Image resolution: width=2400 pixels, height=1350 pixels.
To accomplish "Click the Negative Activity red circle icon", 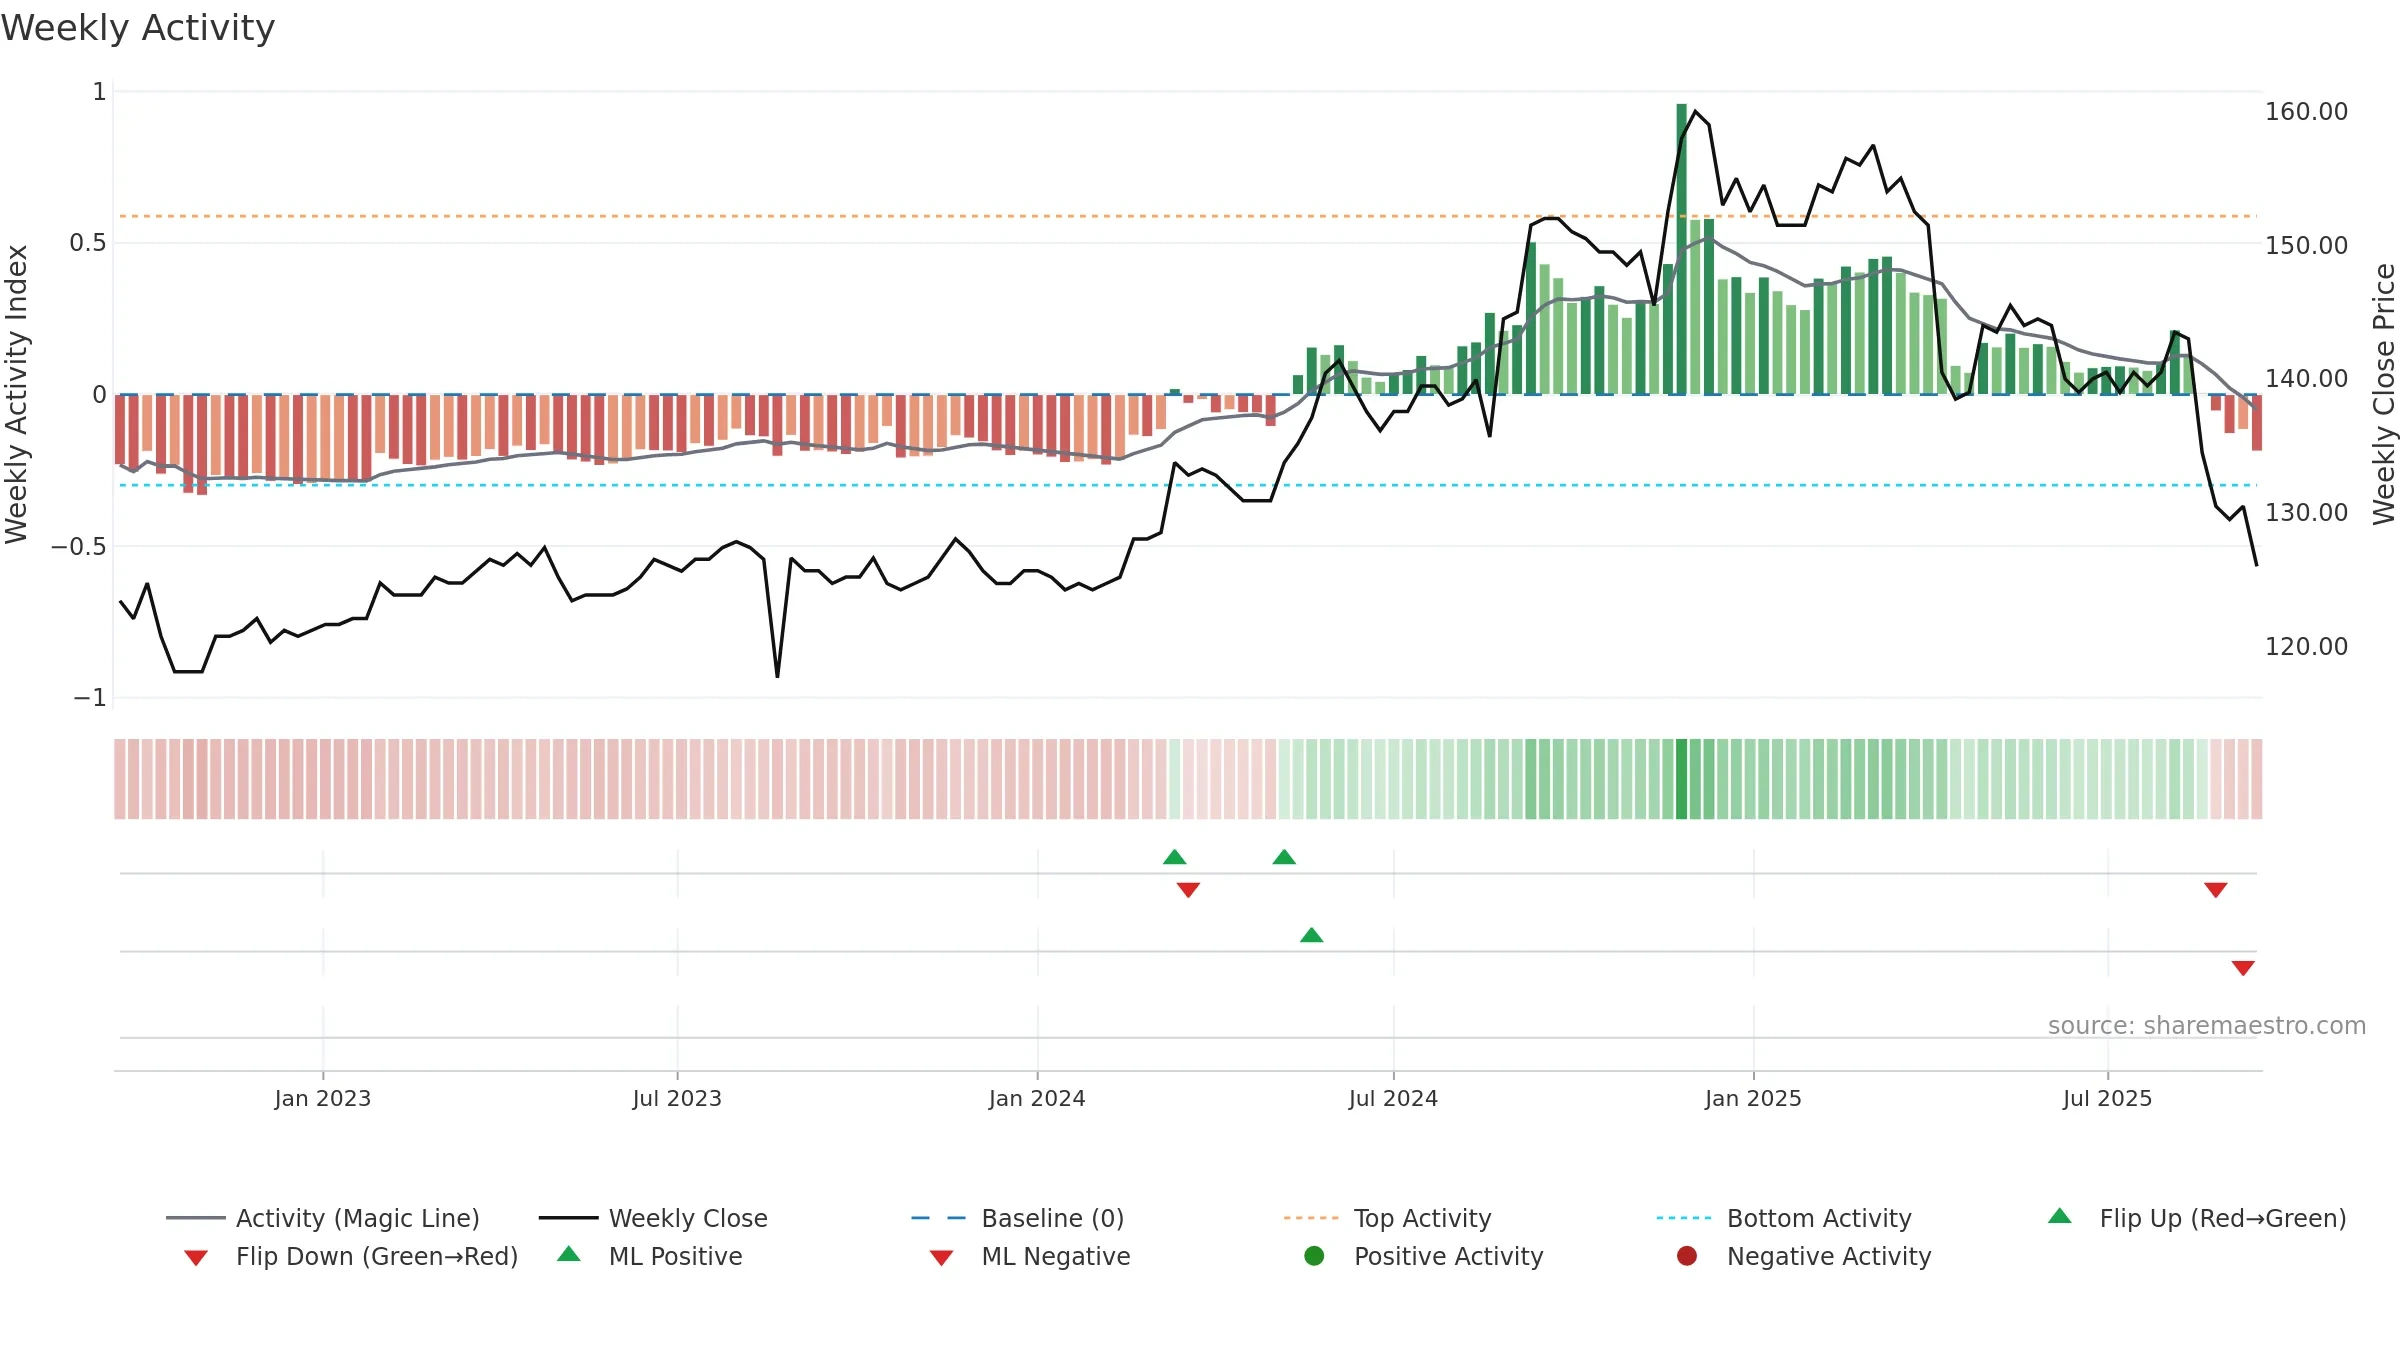I will 1687,1256.
